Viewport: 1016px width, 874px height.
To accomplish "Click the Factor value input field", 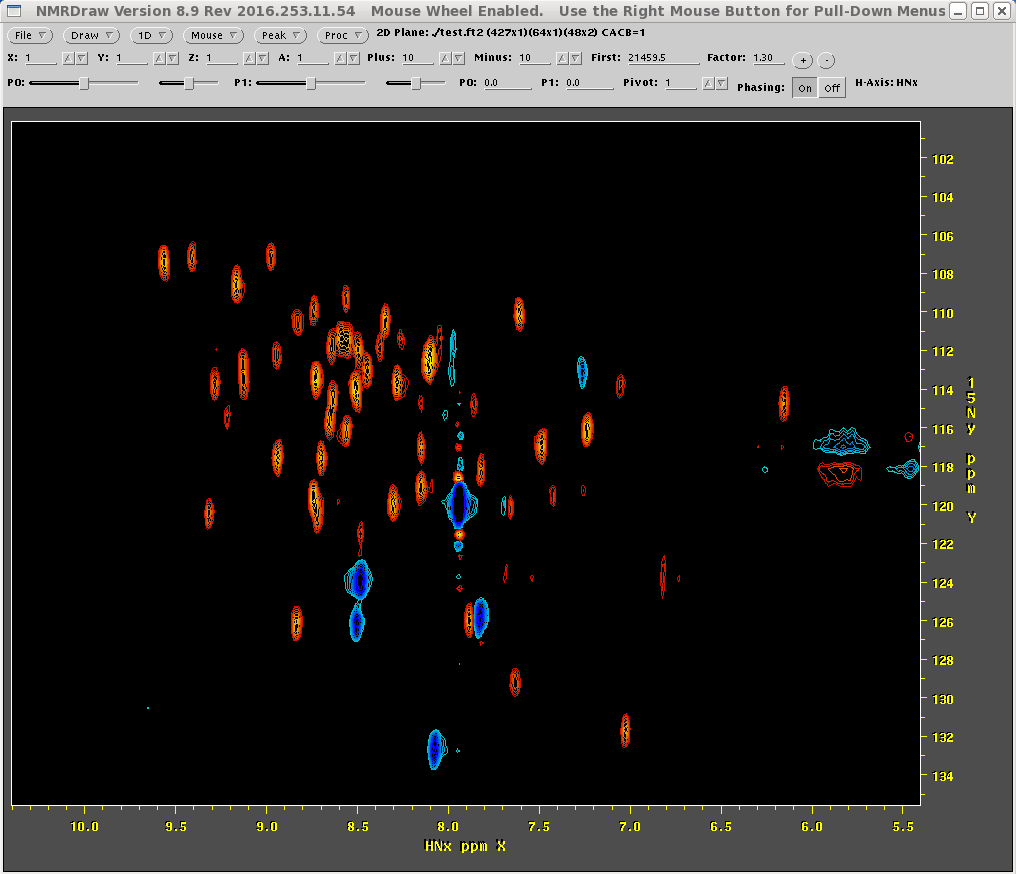I will pos(768,58).
